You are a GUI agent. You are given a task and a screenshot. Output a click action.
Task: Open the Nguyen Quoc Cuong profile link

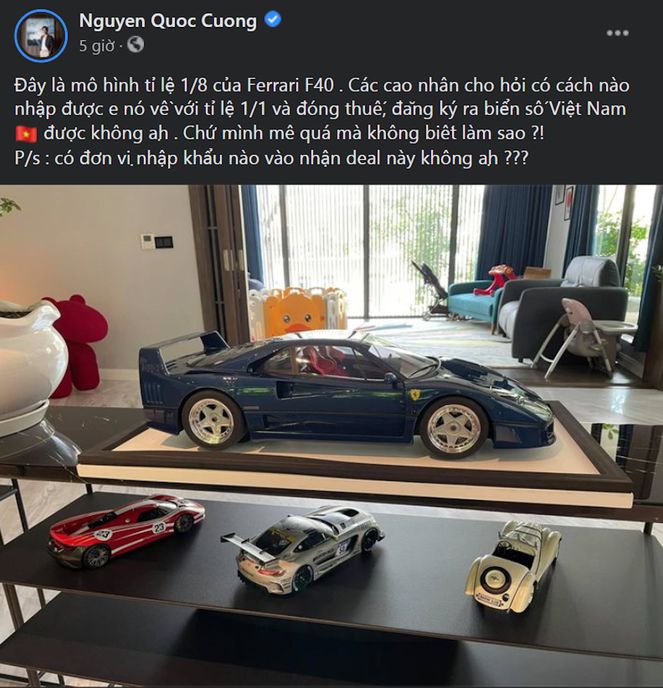click(168, 21)
